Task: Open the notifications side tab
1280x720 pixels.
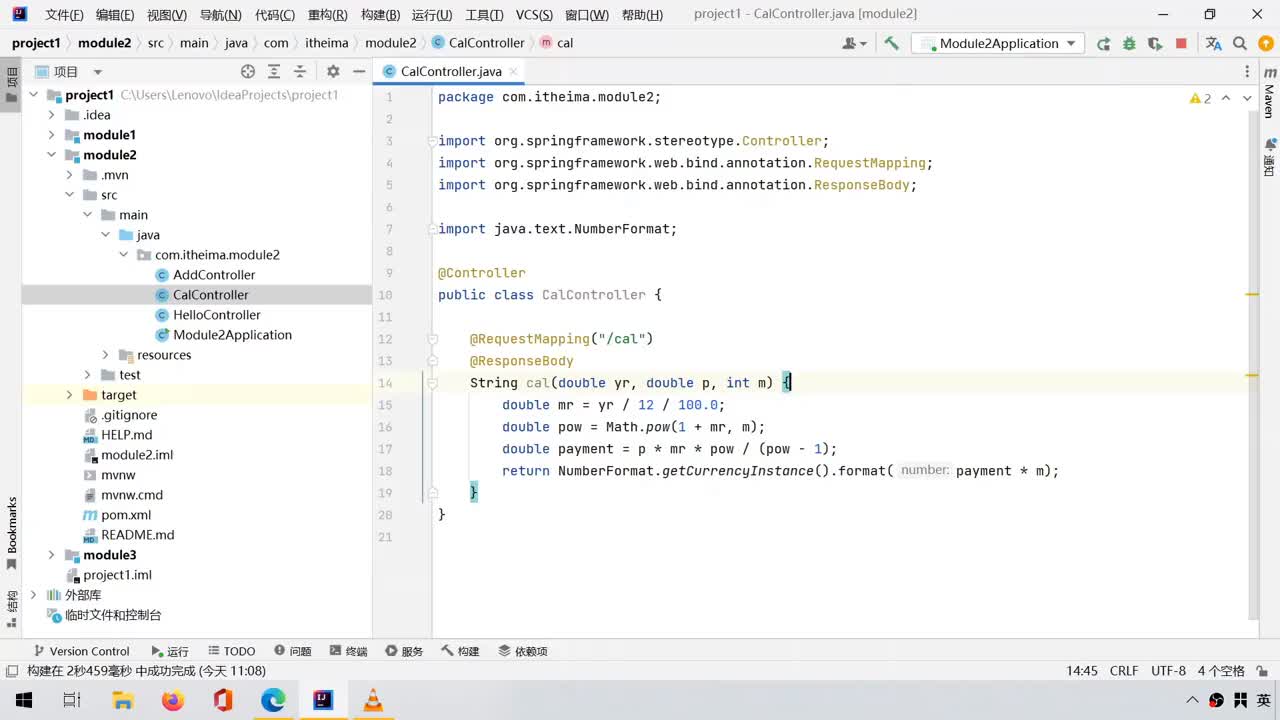Action: click(x=1270, y=158)
